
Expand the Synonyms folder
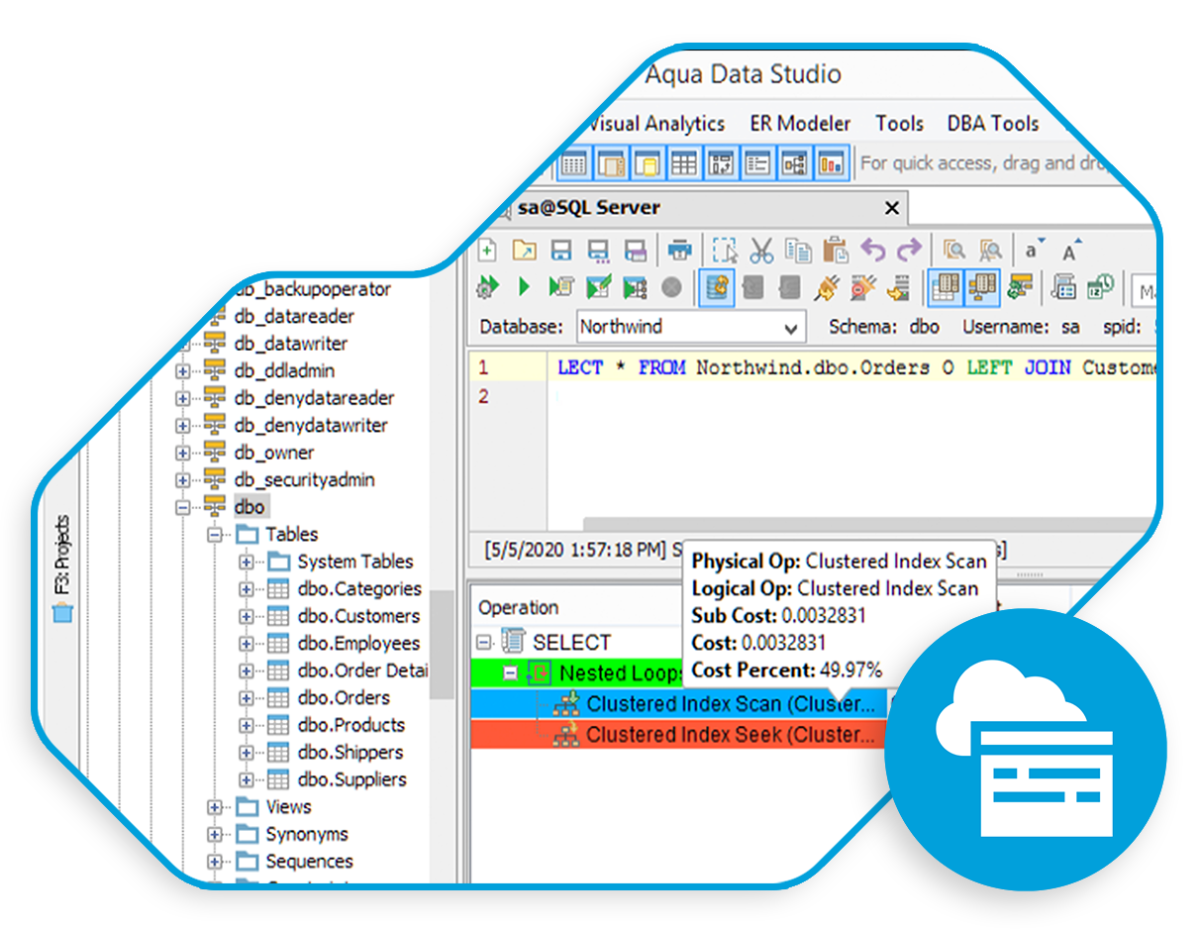(x=214, y=834)
